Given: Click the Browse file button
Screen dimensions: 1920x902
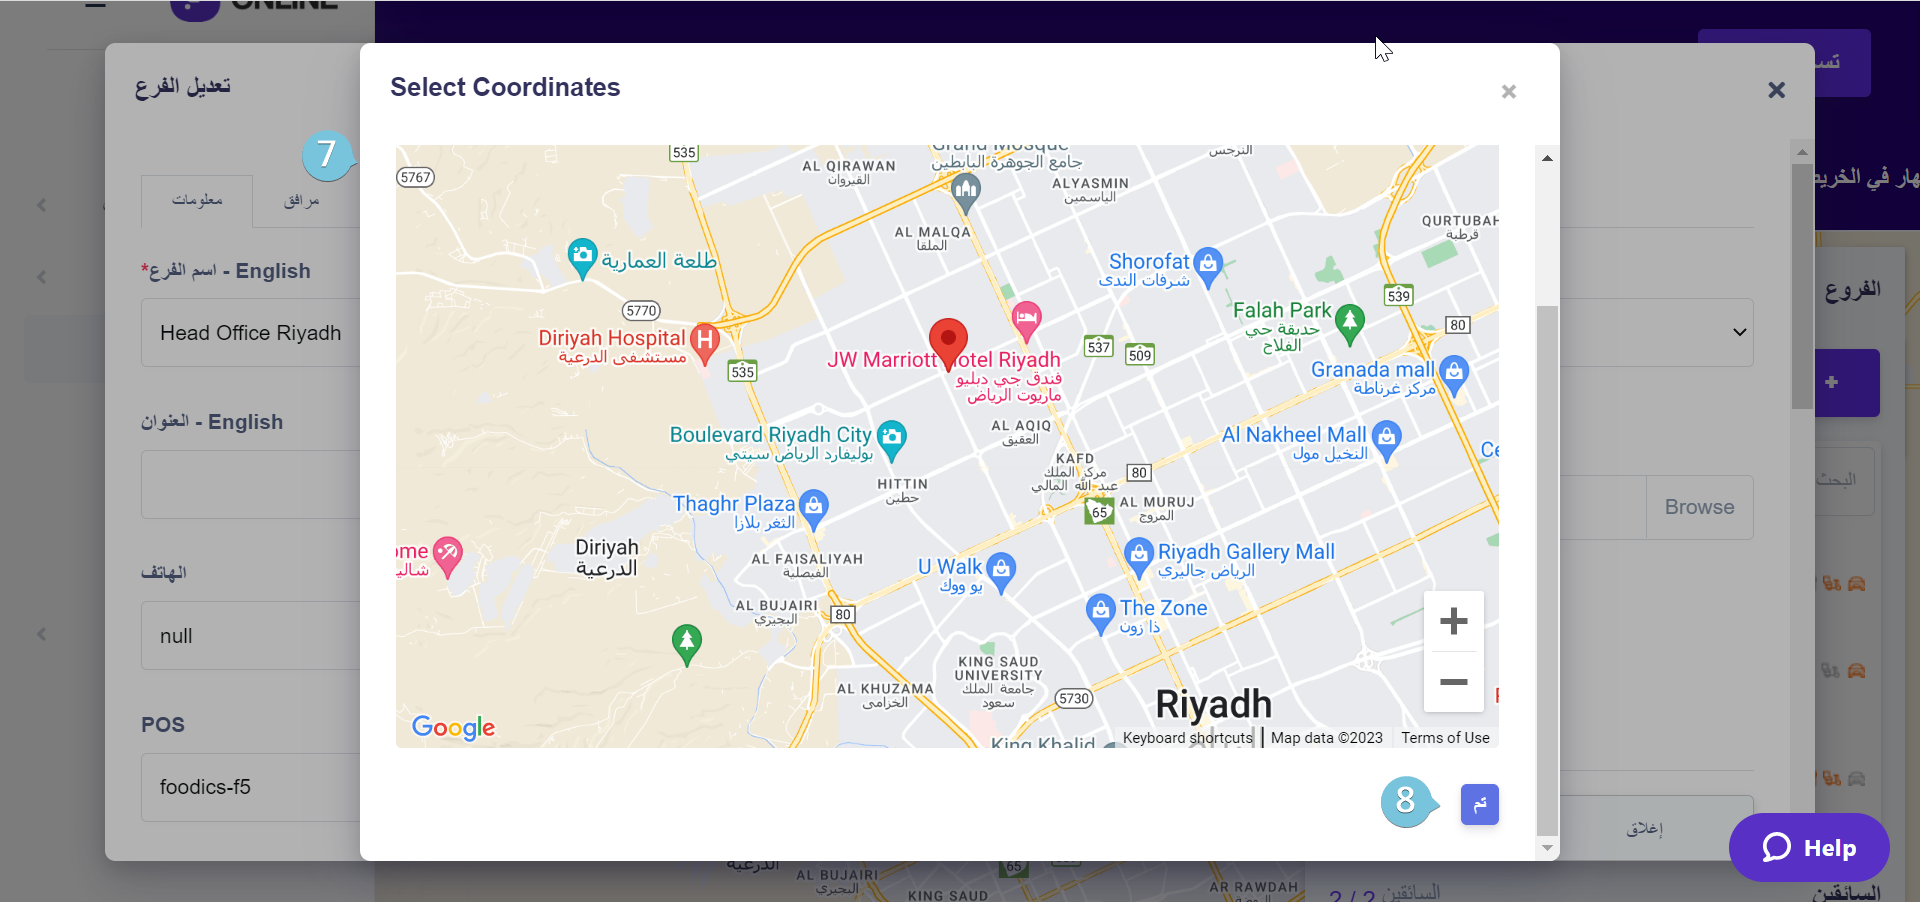Looking at the screenshot, I should 1699,507.
